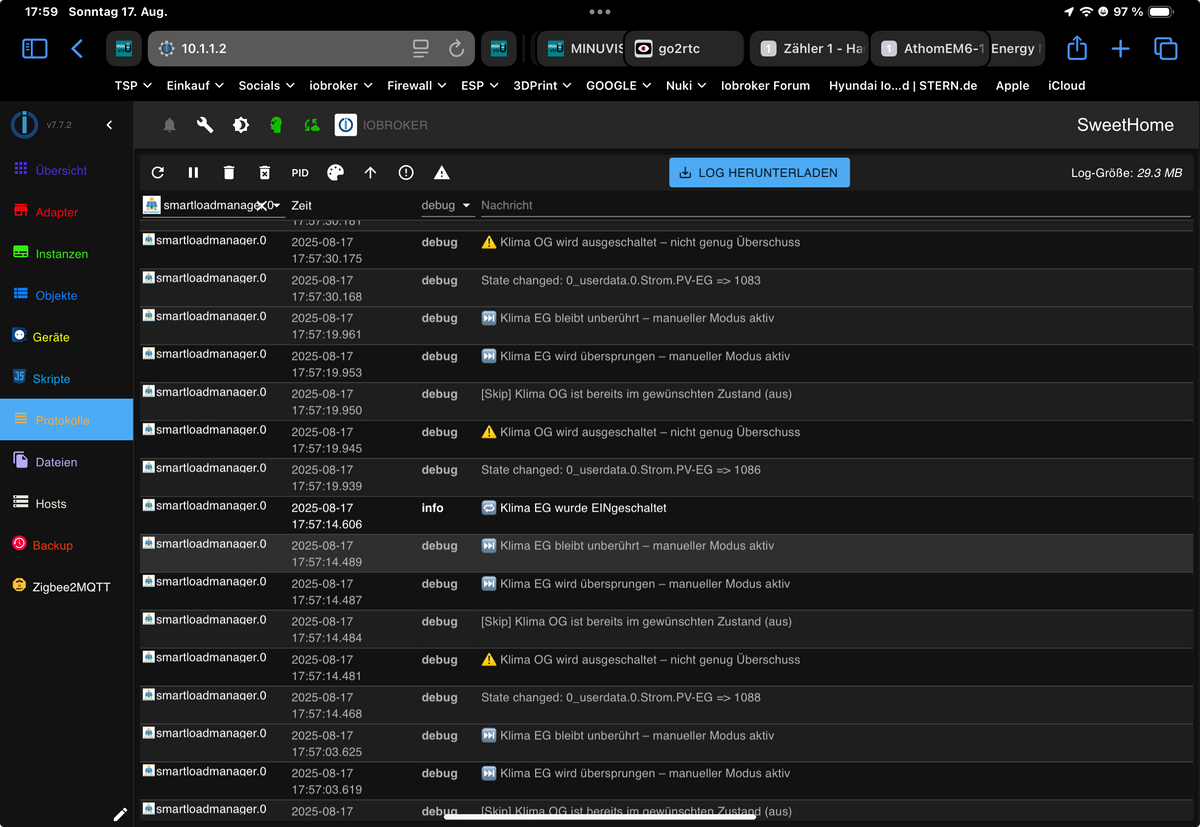Screen dimensions: 1200x827
Task: Open the smartloadmanager source filter dropdown
Action: (x=276, y=205)
